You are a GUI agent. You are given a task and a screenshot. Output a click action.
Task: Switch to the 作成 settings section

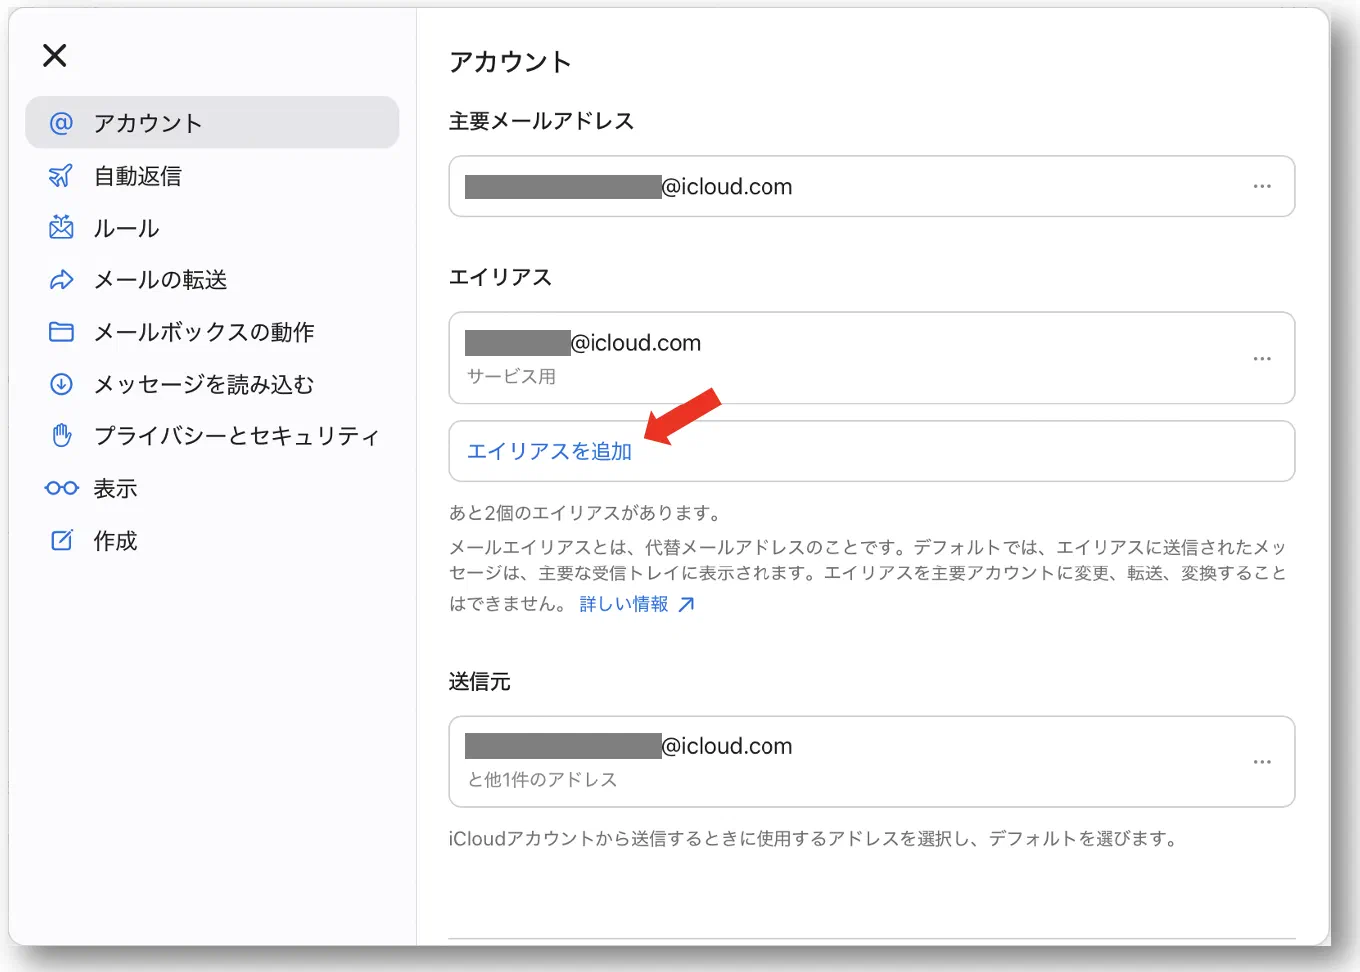click(x=212, y=540)
